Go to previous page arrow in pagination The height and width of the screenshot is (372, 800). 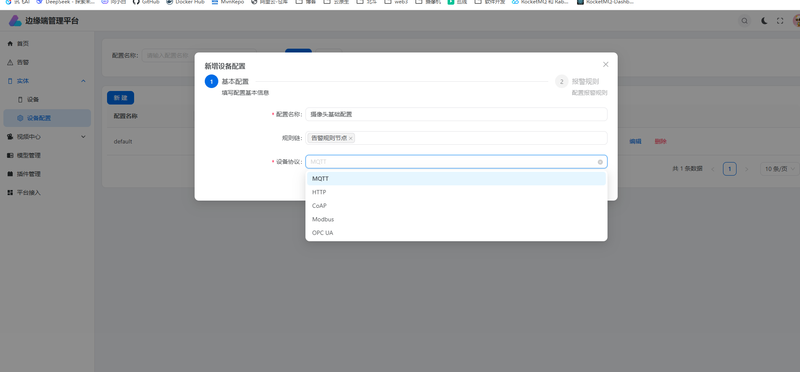713,169
